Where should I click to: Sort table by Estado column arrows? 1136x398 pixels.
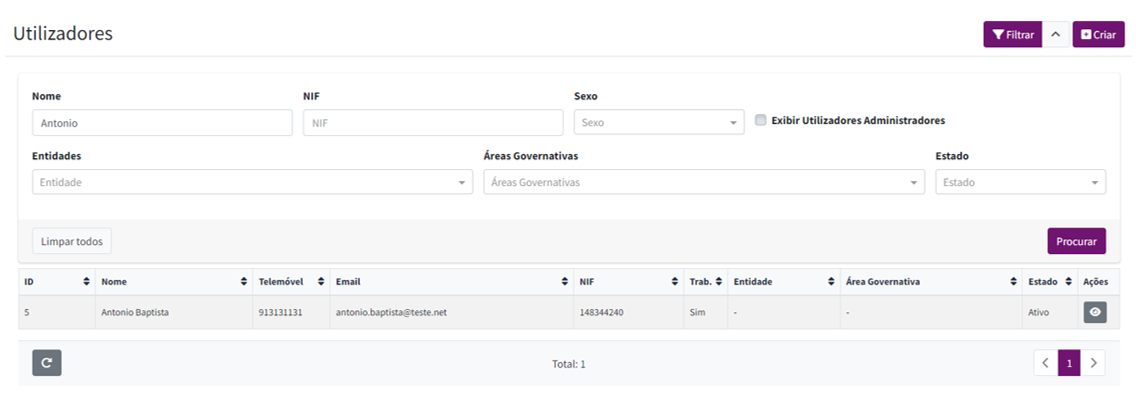(x=1068, y=282)
